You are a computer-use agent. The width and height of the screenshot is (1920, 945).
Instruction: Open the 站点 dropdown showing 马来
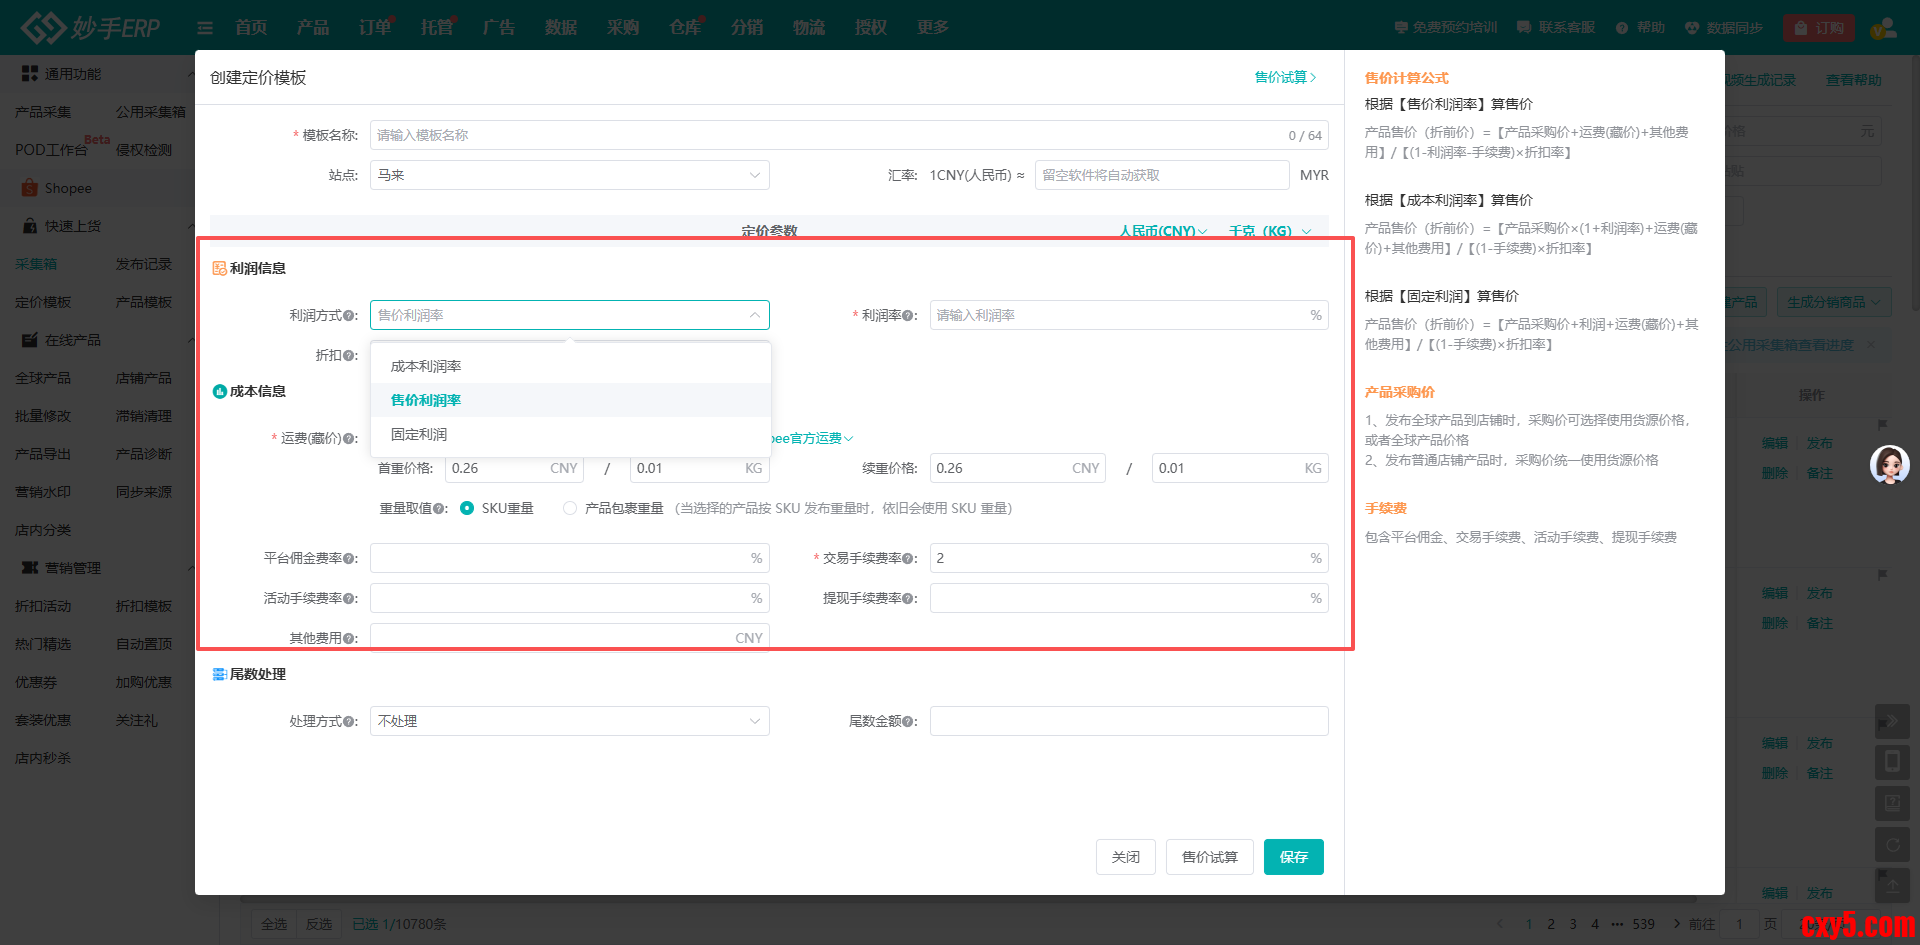[x=569, y=175]
